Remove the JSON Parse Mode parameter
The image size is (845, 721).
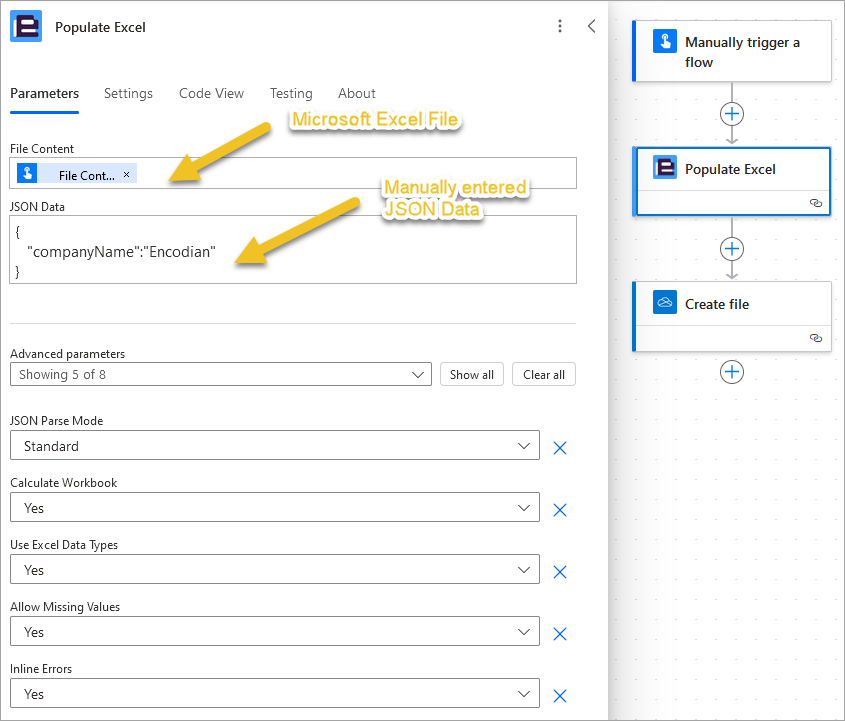(560, 448)
